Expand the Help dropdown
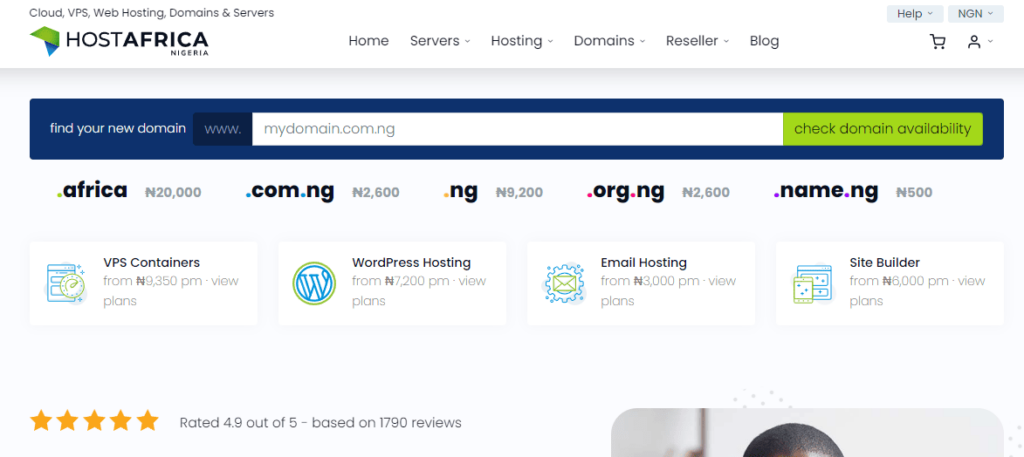Viewport: 1024px width, 457px height. (914, 14)
